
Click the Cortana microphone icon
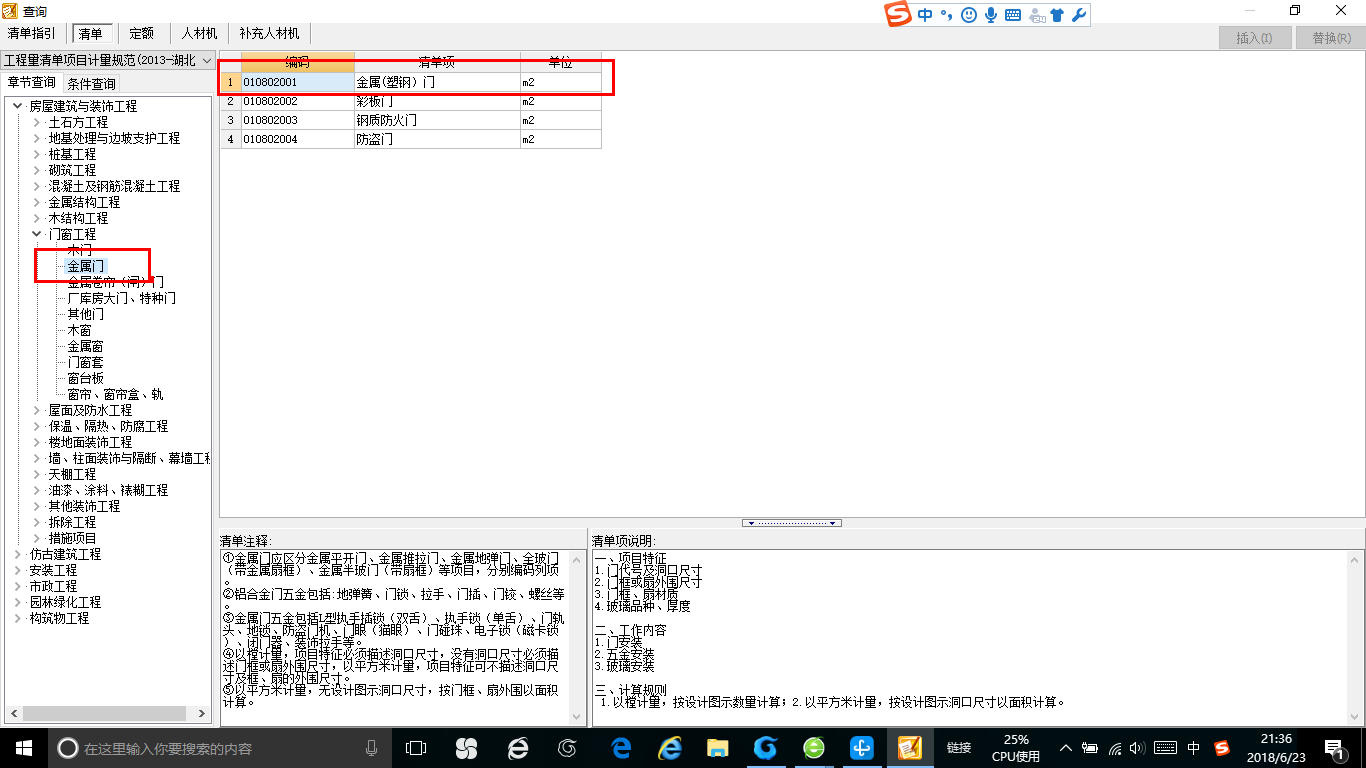371,747
